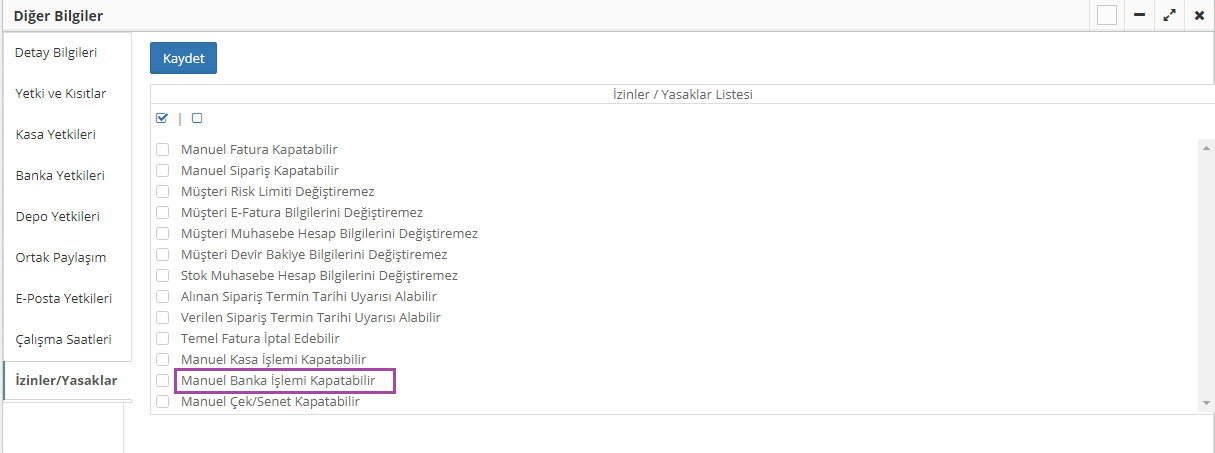Tick the Manuel Banka İşlemi Kapatabilir checkbox
The image size is (1215, 453).
tap(162, 381)
